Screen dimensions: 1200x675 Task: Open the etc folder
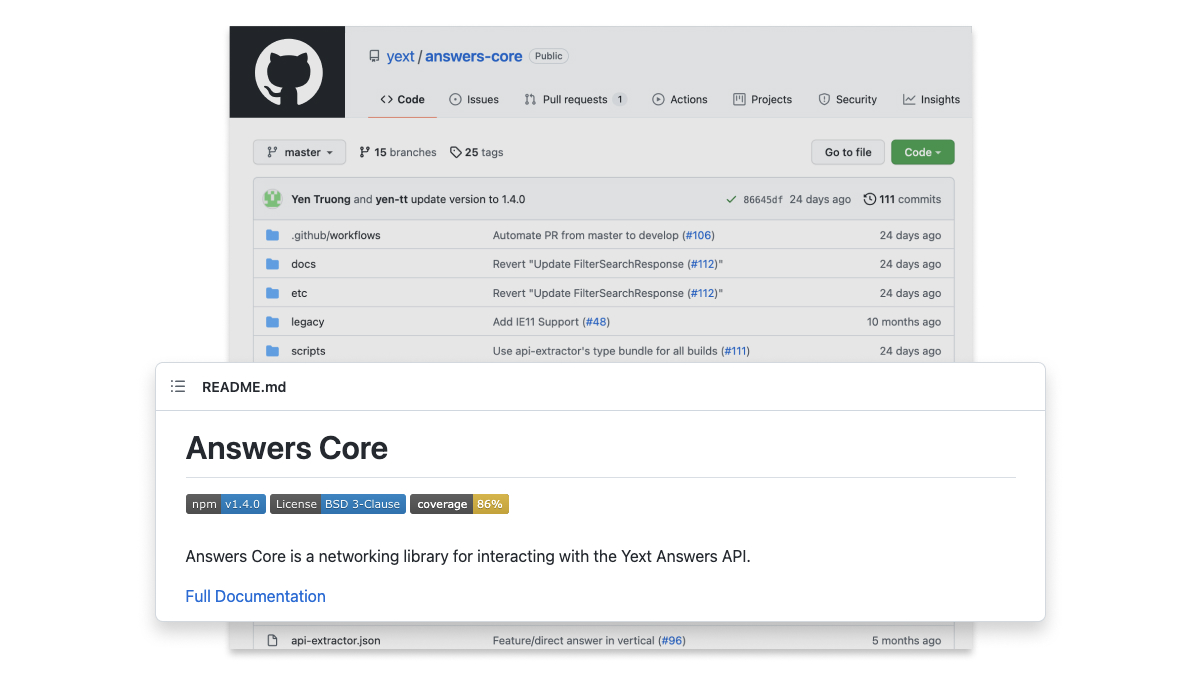(299, 293)
